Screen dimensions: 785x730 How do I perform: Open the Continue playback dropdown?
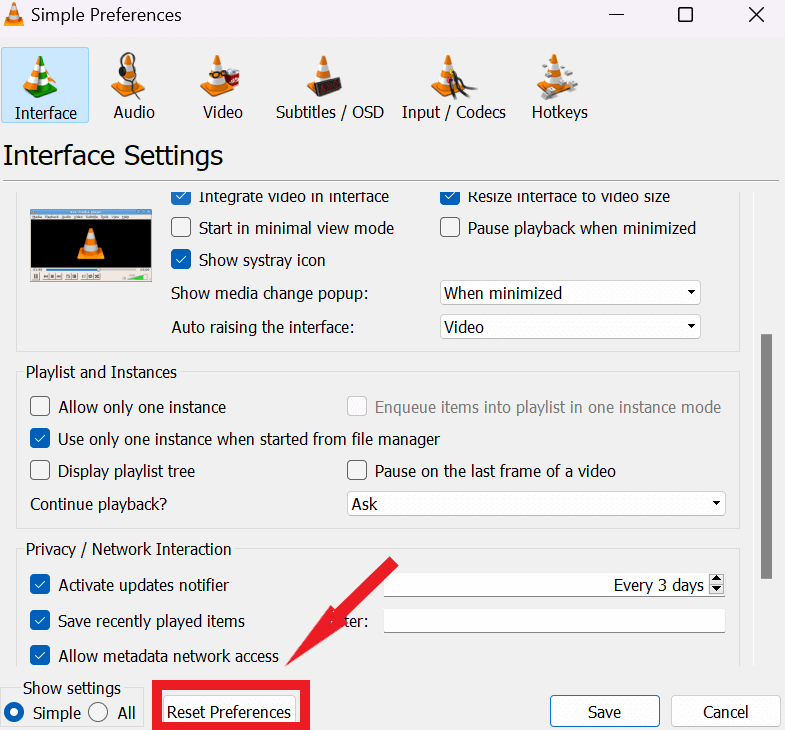coord(536,504)
